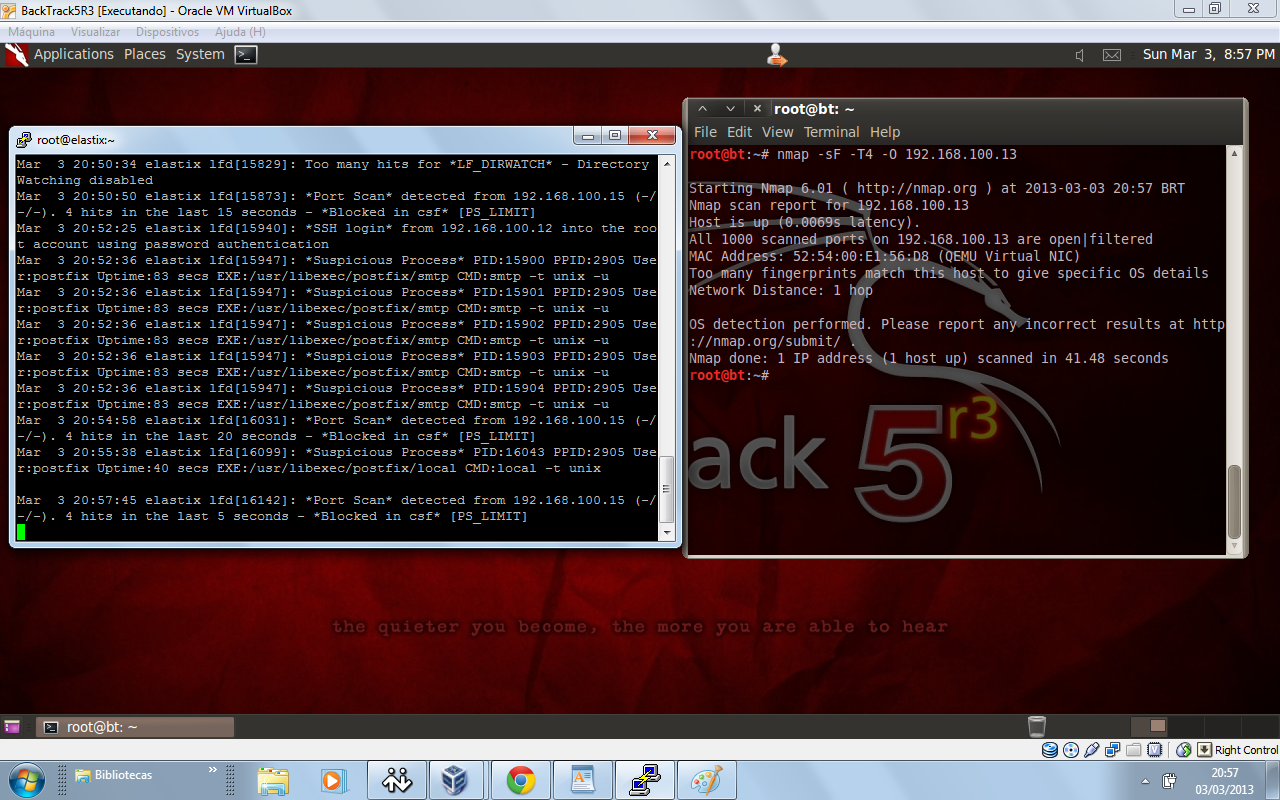1280x800 pixels.
Task: Click the VirtualBox network adapters icon
Action: 1113,750
